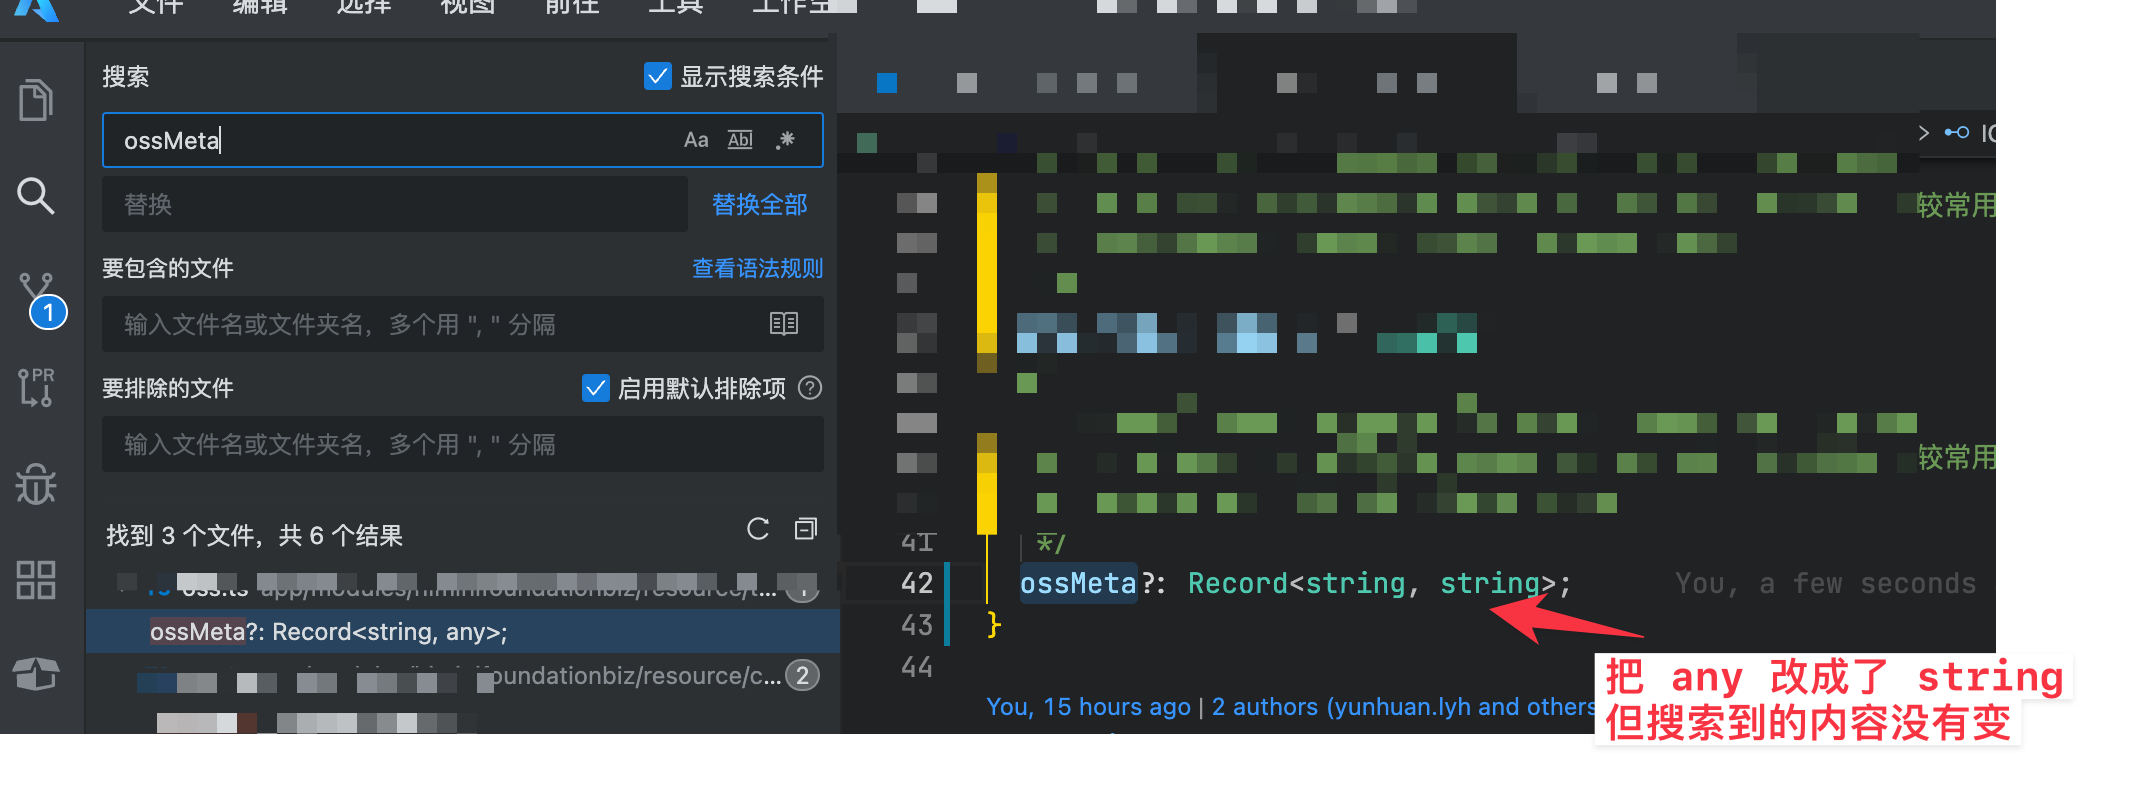Image resolution: width=2146 pixels, height=791 pixels.
Task: Refresh the search results
Action: point(758,529)
